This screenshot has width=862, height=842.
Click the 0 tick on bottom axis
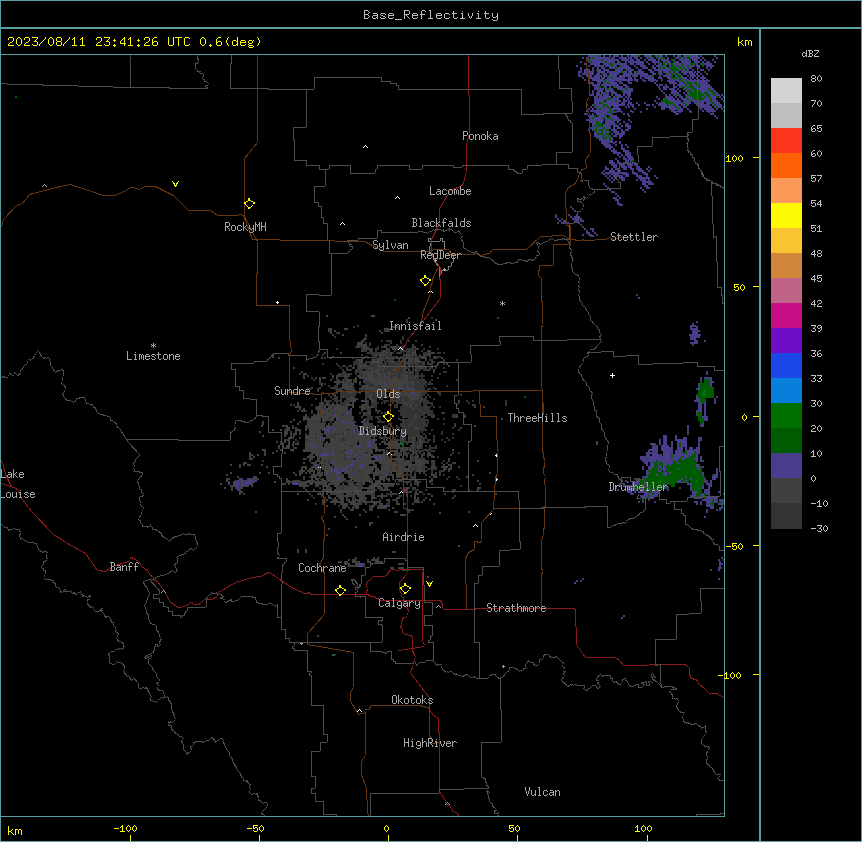pos(386,828)
